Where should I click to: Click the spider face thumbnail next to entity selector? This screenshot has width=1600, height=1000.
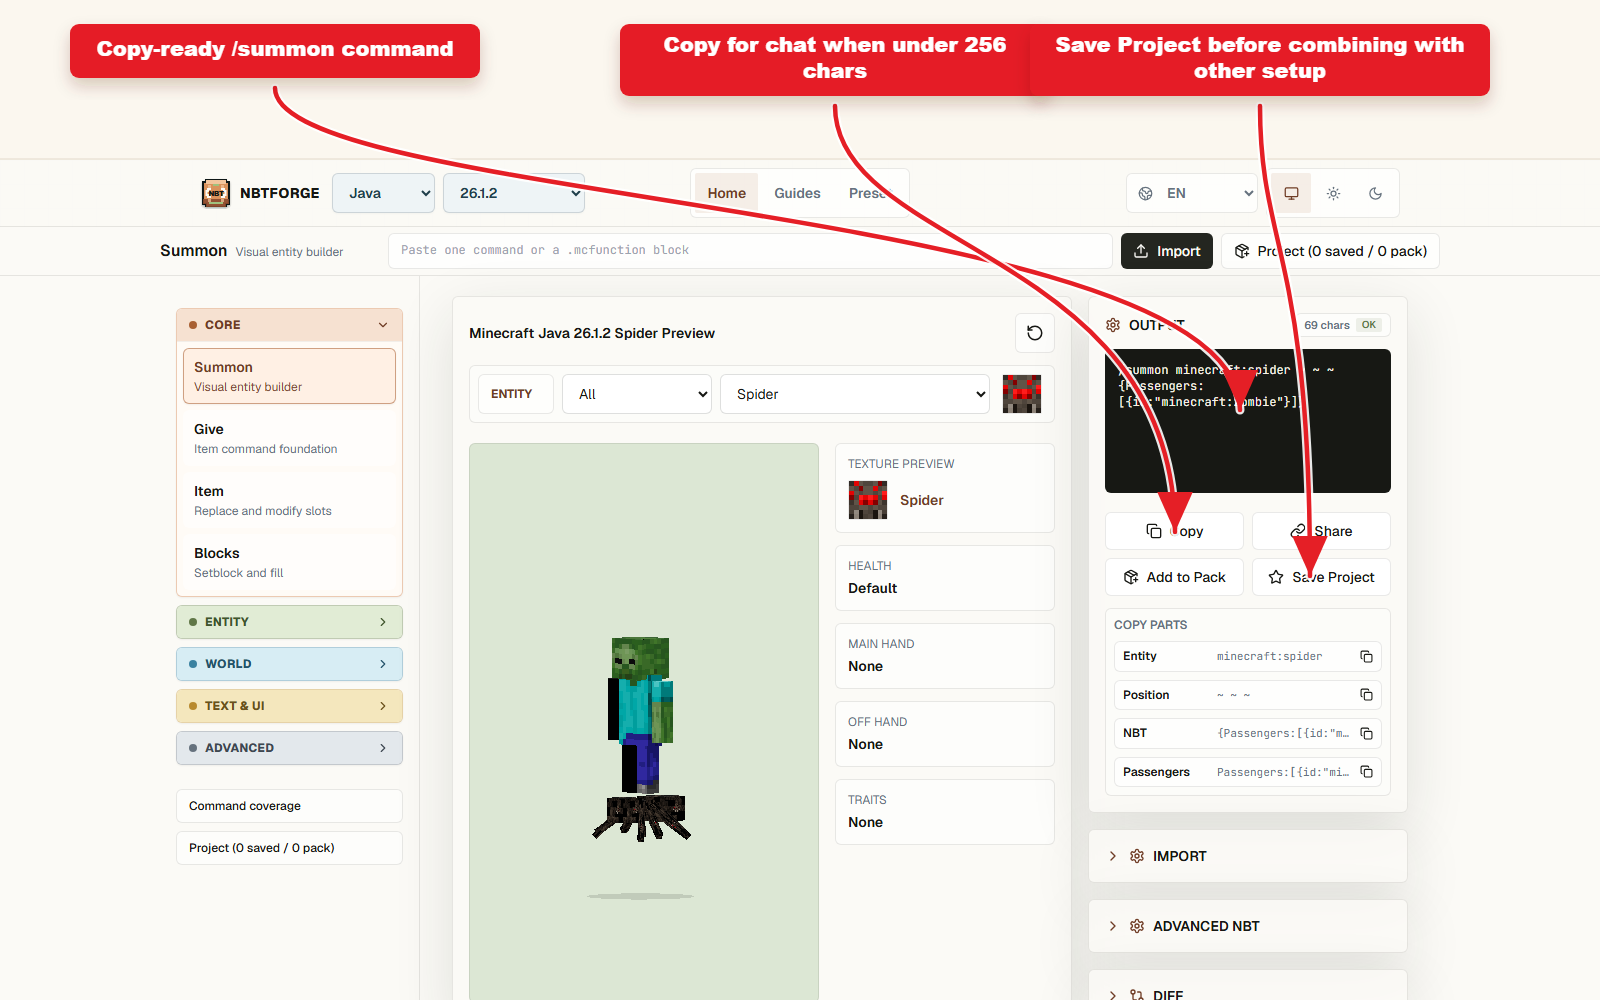click(x=1022, y=394)
